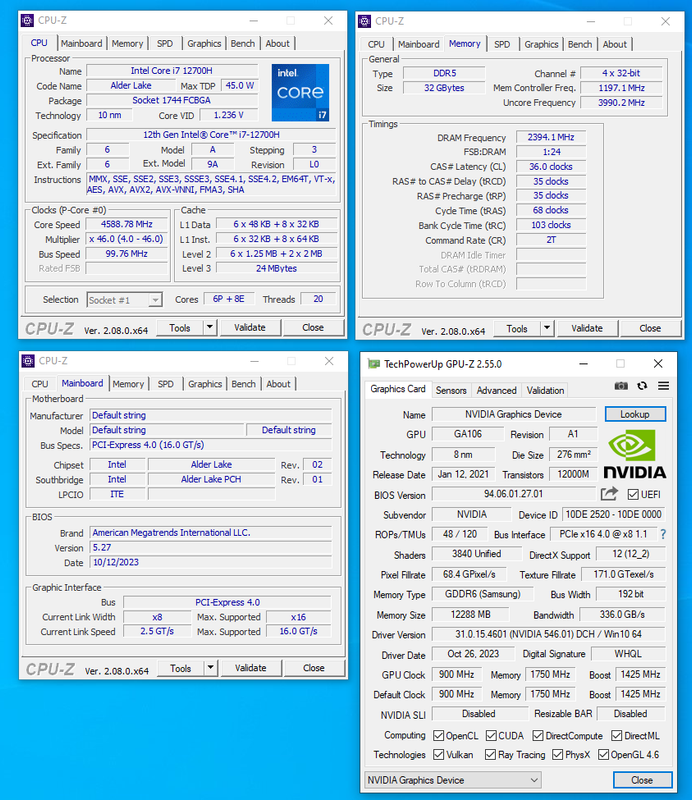Click CPU-Z app icon in Memory window title
Screen dimensions: 692x800
(x=364, y=21)
